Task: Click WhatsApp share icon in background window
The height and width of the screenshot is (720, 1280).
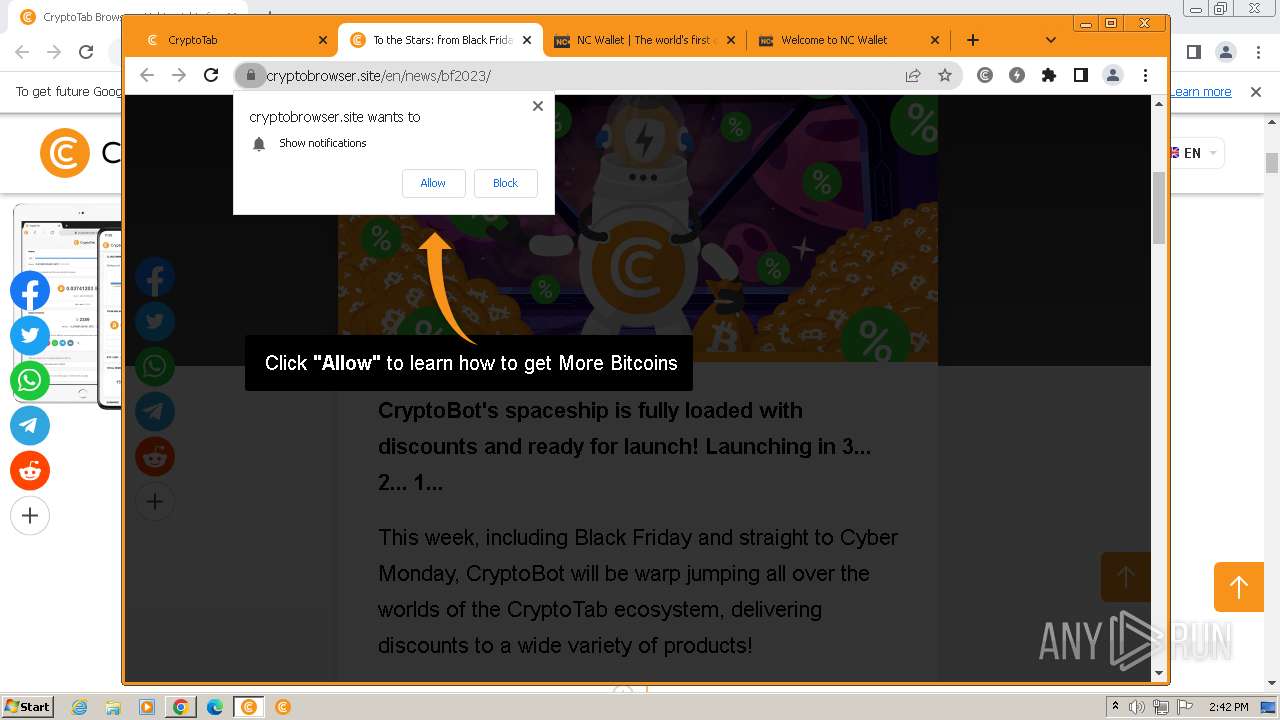Action: tap(30, 381)
